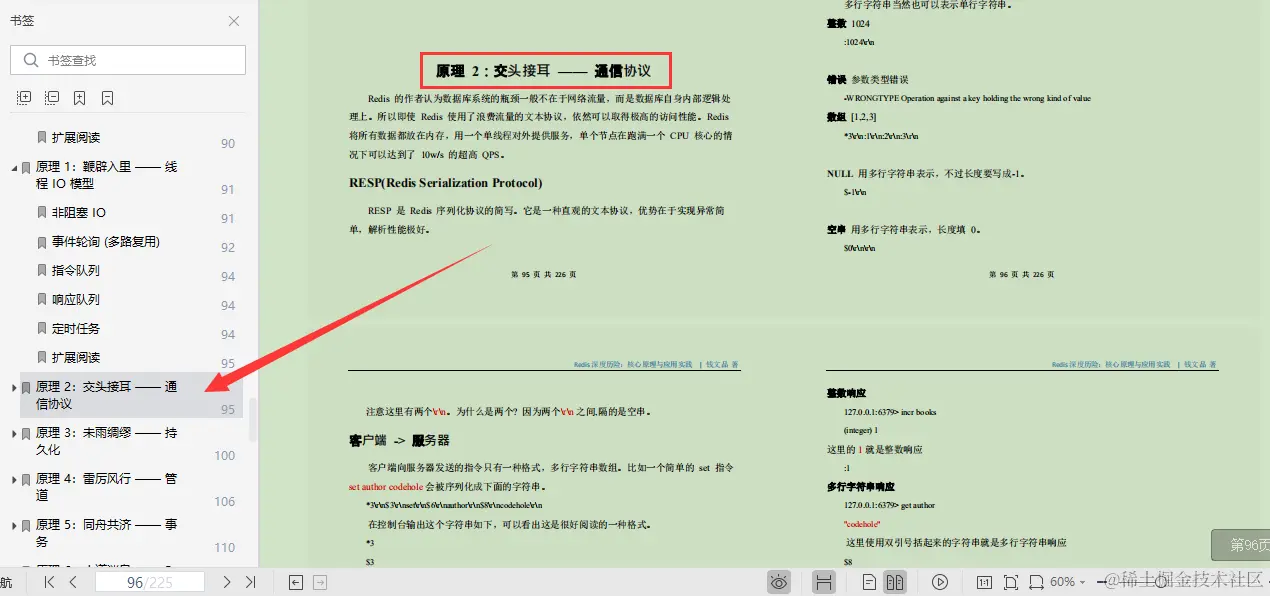Screen dimensions: 1270x596
Task: Click the magnifier in the bookmark search box
Action: pos(32,60)
